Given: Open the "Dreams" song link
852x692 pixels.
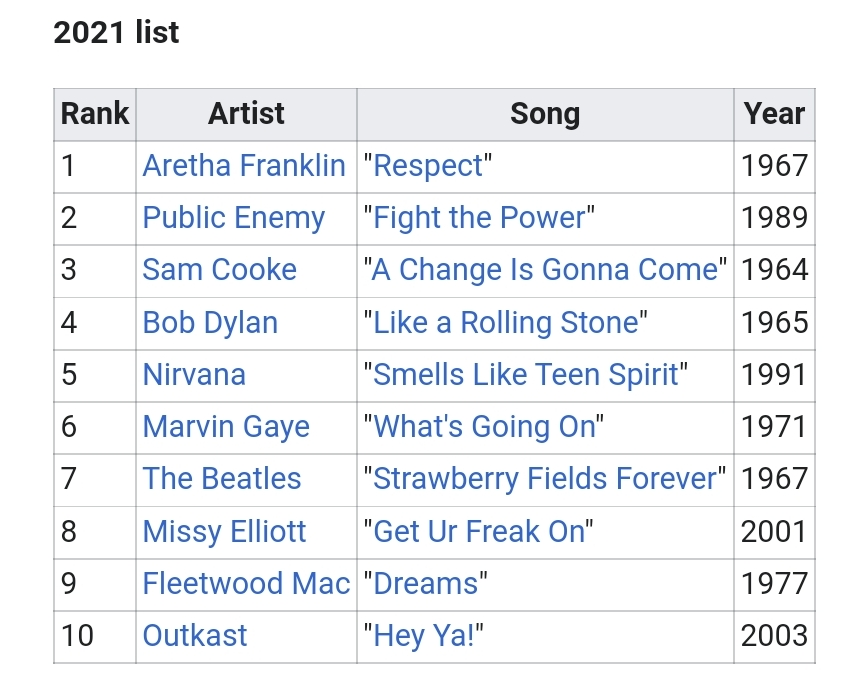Looking at the screenshot, I should [425, 583].
